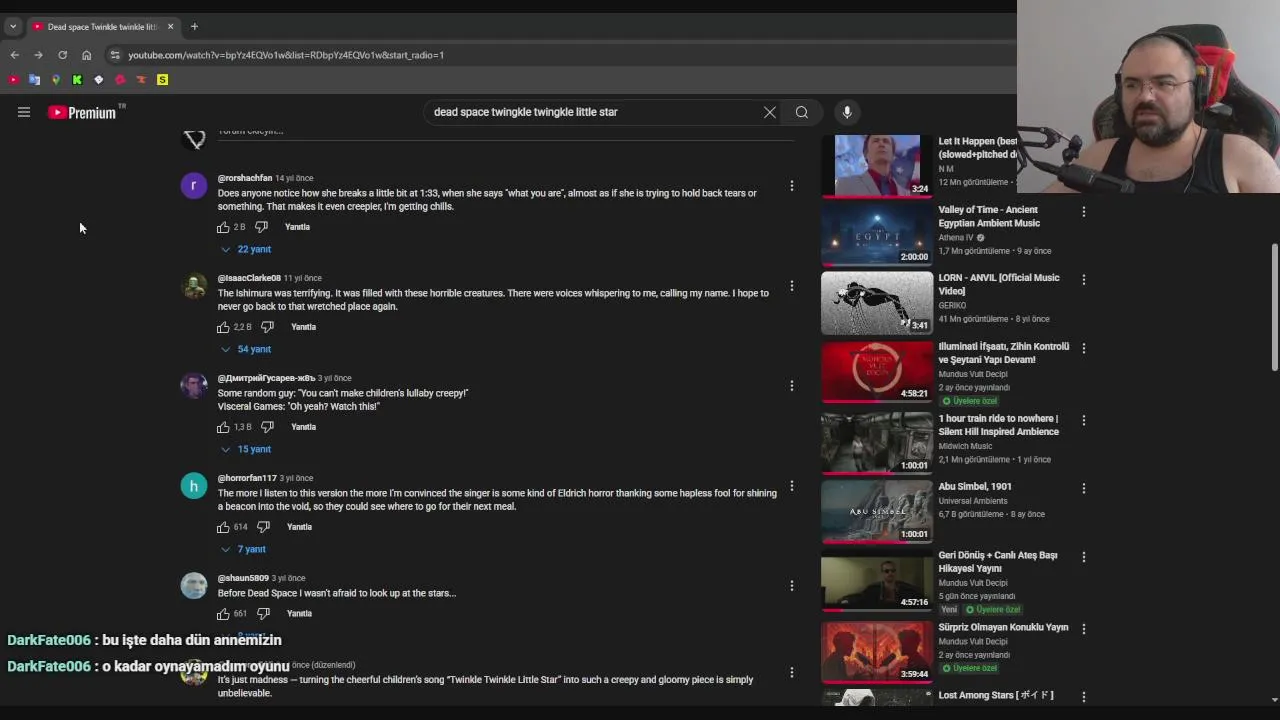Viewport: 1280px width, 720px height.
Task: Open options for 'Valley of Time' video
Action: click(1083, 212)
